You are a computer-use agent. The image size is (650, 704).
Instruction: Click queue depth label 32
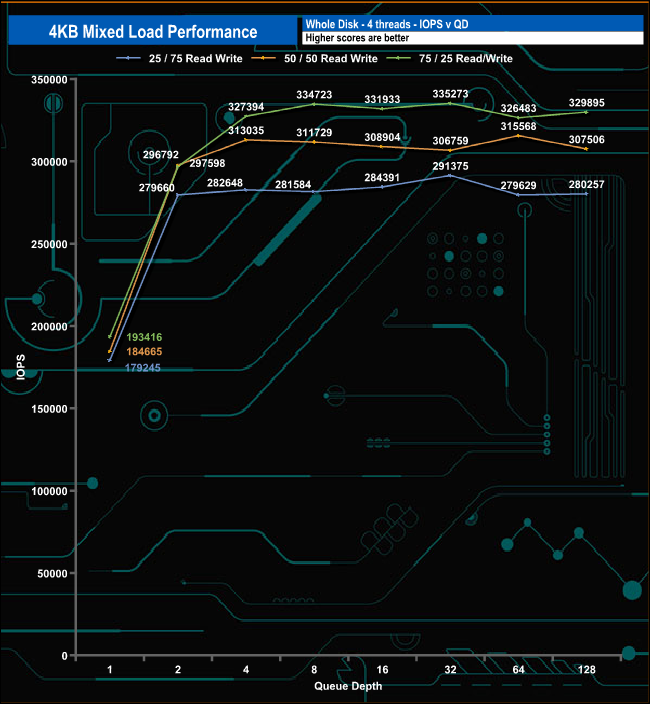[x=450, y=670]
